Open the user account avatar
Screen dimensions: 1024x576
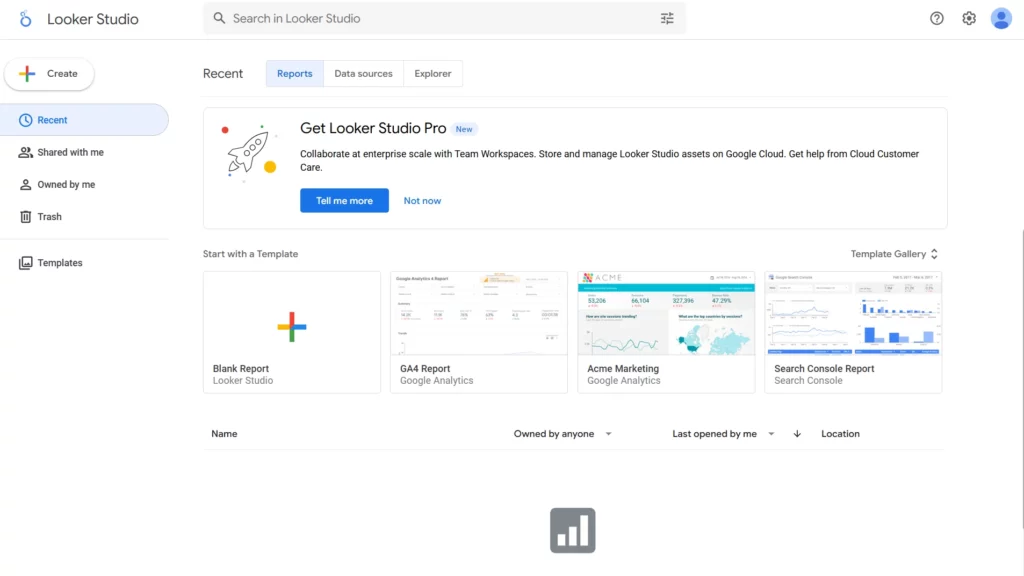pos(1001,18)
